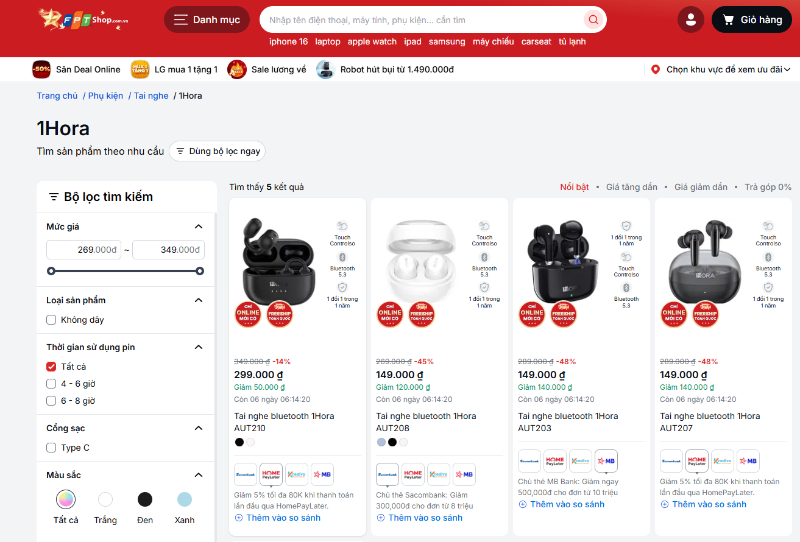This screenshot has height=542, width=800.
Task: Select the Xanh color swatch
Action: click(x=184, y=499)
